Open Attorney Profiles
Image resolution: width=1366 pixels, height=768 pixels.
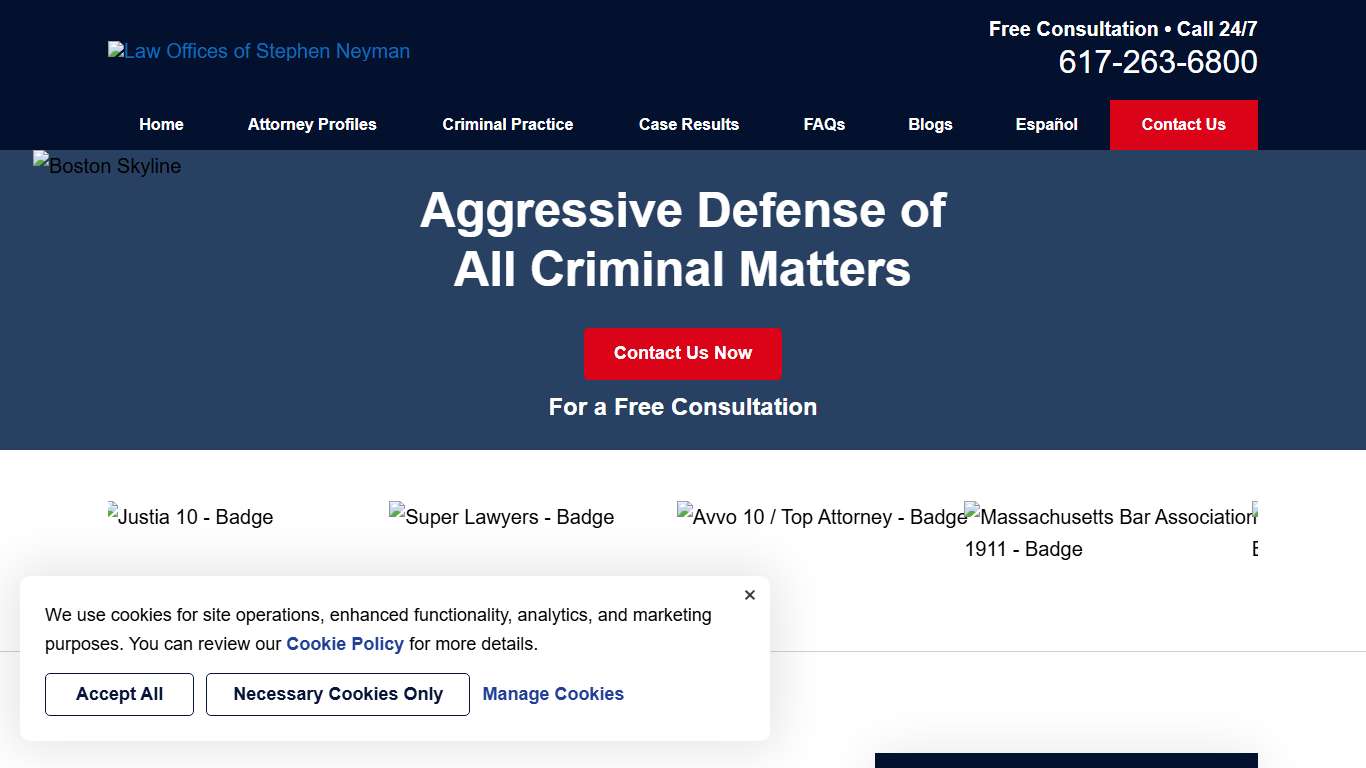pos(311,124)
